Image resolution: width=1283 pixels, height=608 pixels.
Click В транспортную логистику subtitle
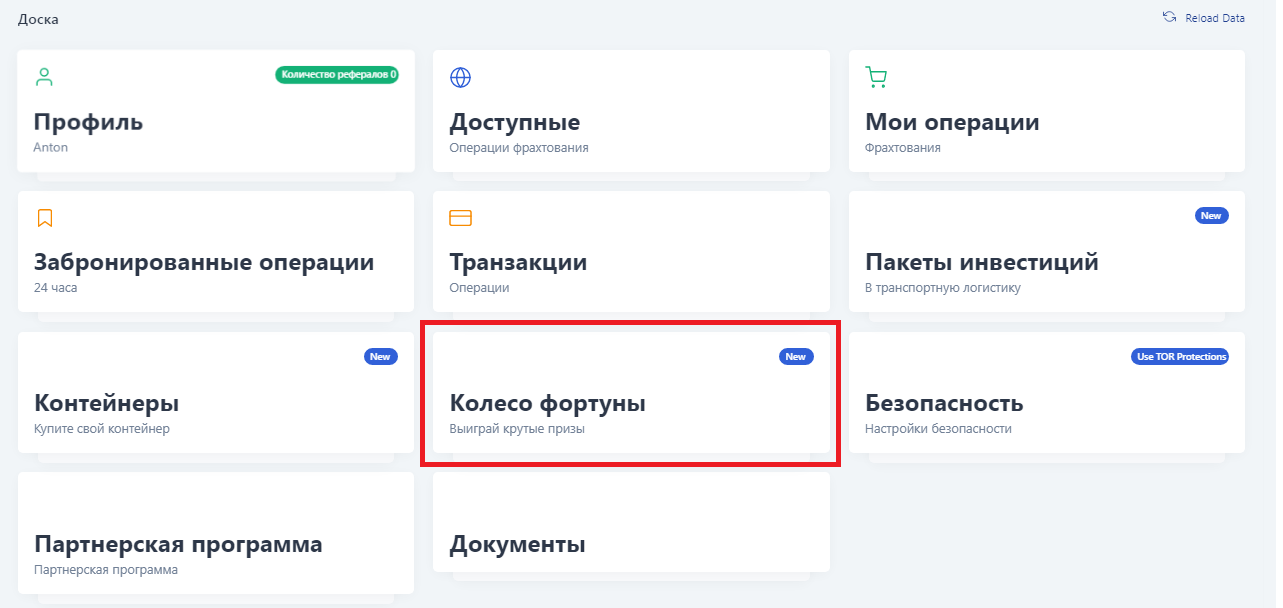943,288
